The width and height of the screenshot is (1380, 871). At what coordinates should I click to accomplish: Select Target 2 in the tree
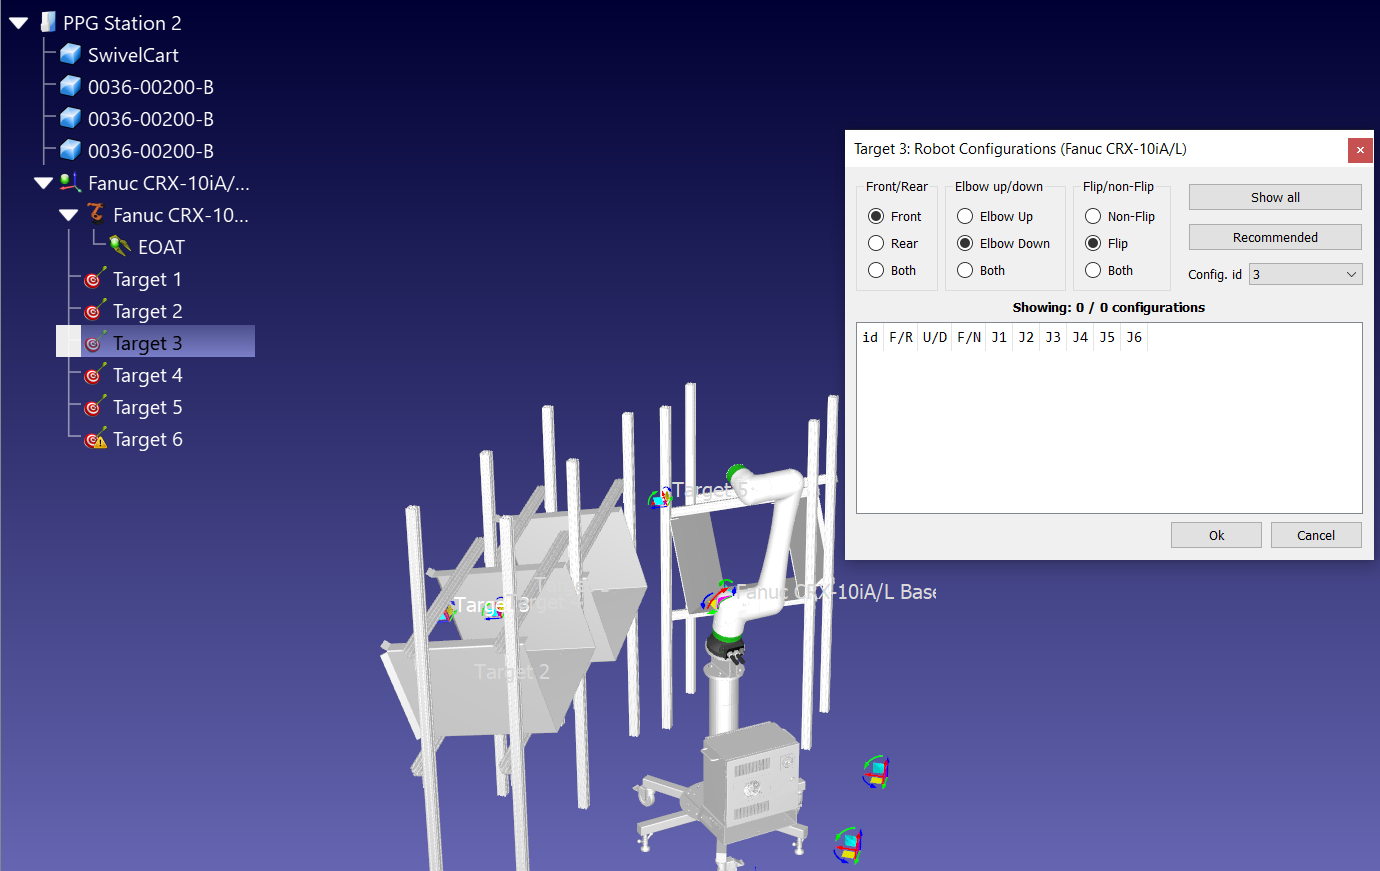[147, 311]
